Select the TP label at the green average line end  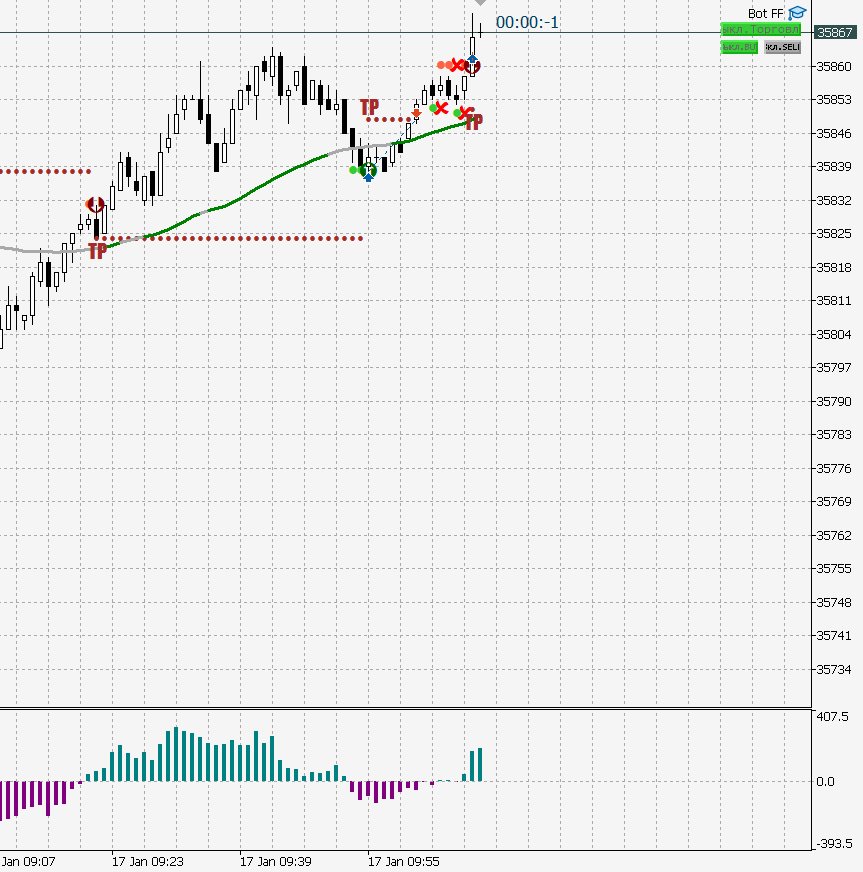point(474,122)
